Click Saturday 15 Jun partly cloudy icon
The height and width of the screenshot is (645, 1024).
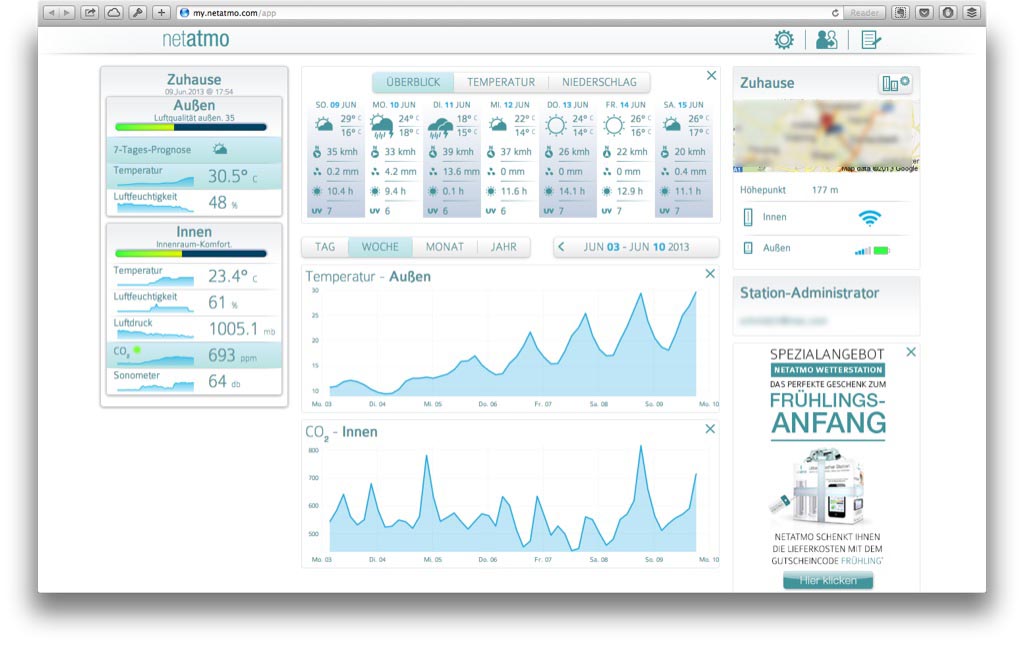(x=672, y=124)
